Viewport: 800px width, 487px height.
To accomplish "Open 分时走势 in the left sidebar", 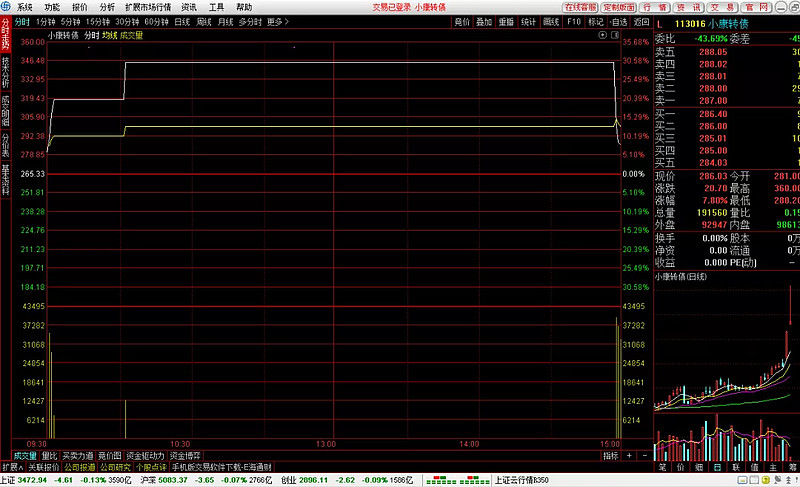I will pyautogui.click(x=6, y=34).
